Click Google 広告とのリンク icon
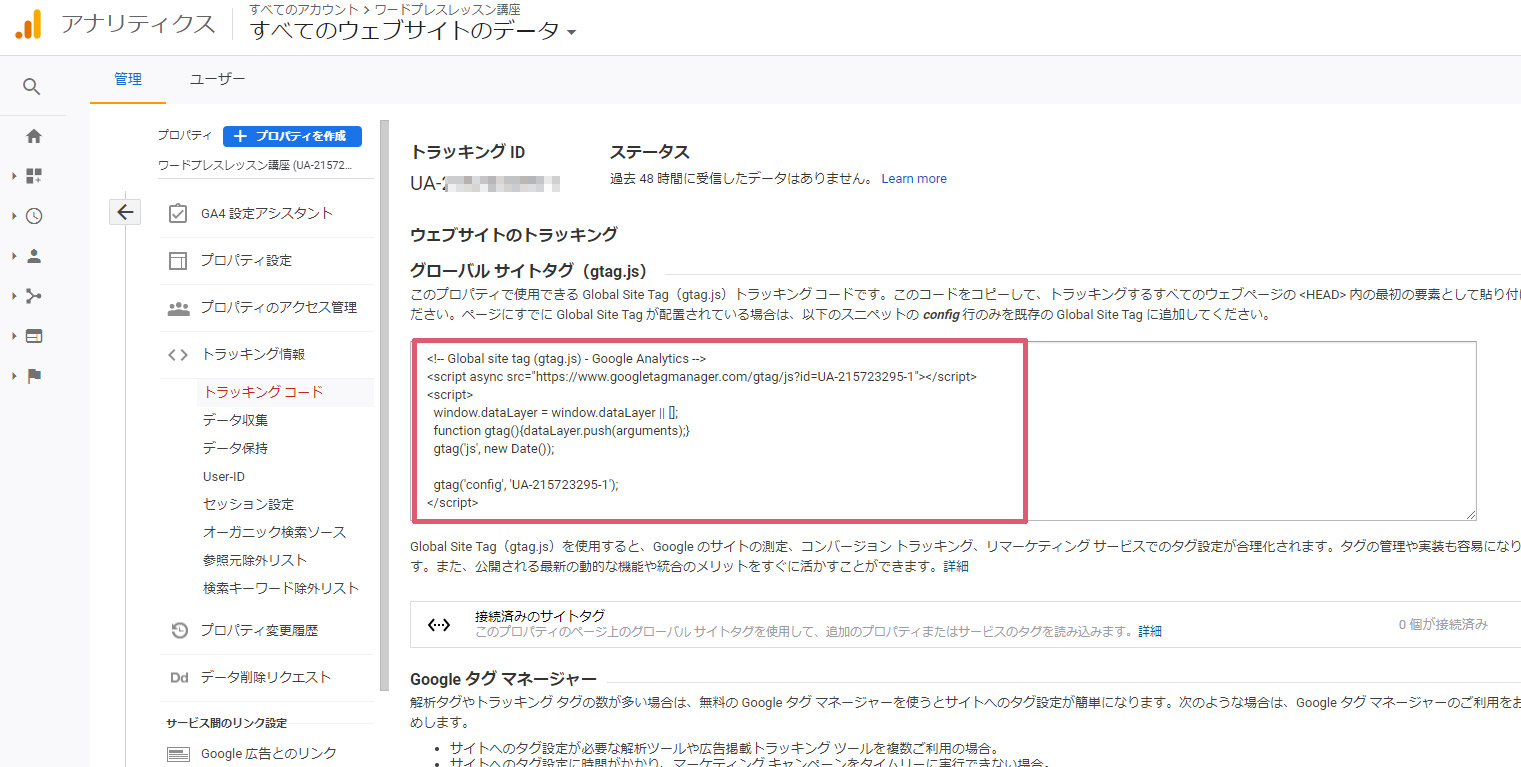 (x=179, y=754)
